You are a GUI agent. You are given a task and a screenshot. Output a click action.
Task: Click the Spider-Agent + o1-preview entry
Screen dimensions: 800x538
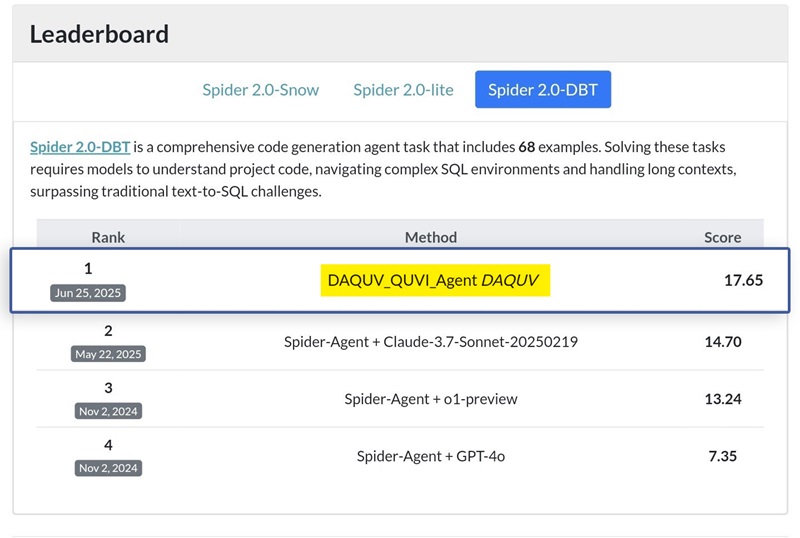[431, 399]
